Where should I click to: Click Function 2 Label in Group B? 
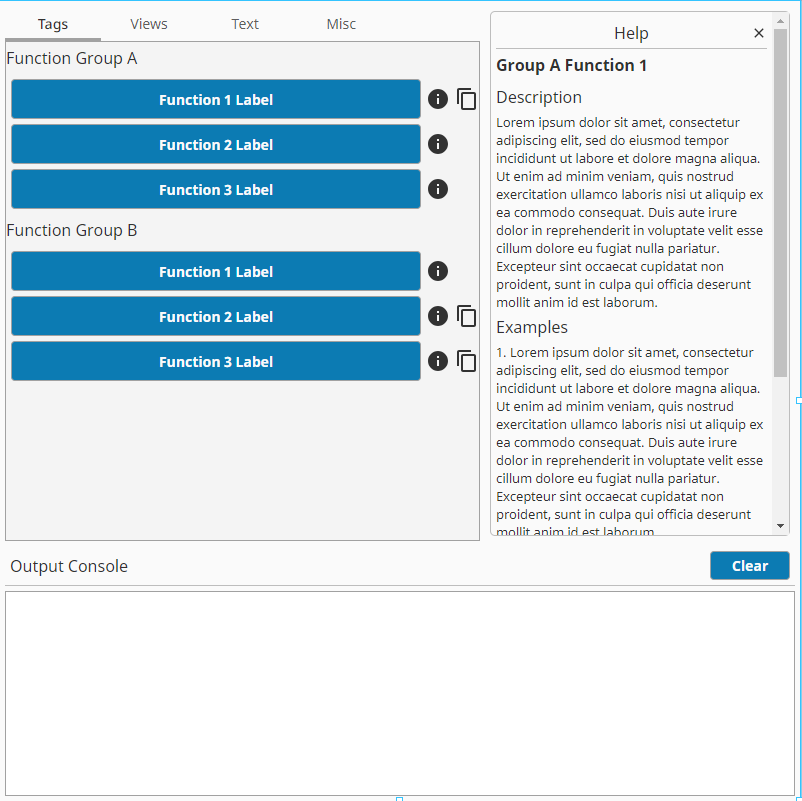coord(216,317)
